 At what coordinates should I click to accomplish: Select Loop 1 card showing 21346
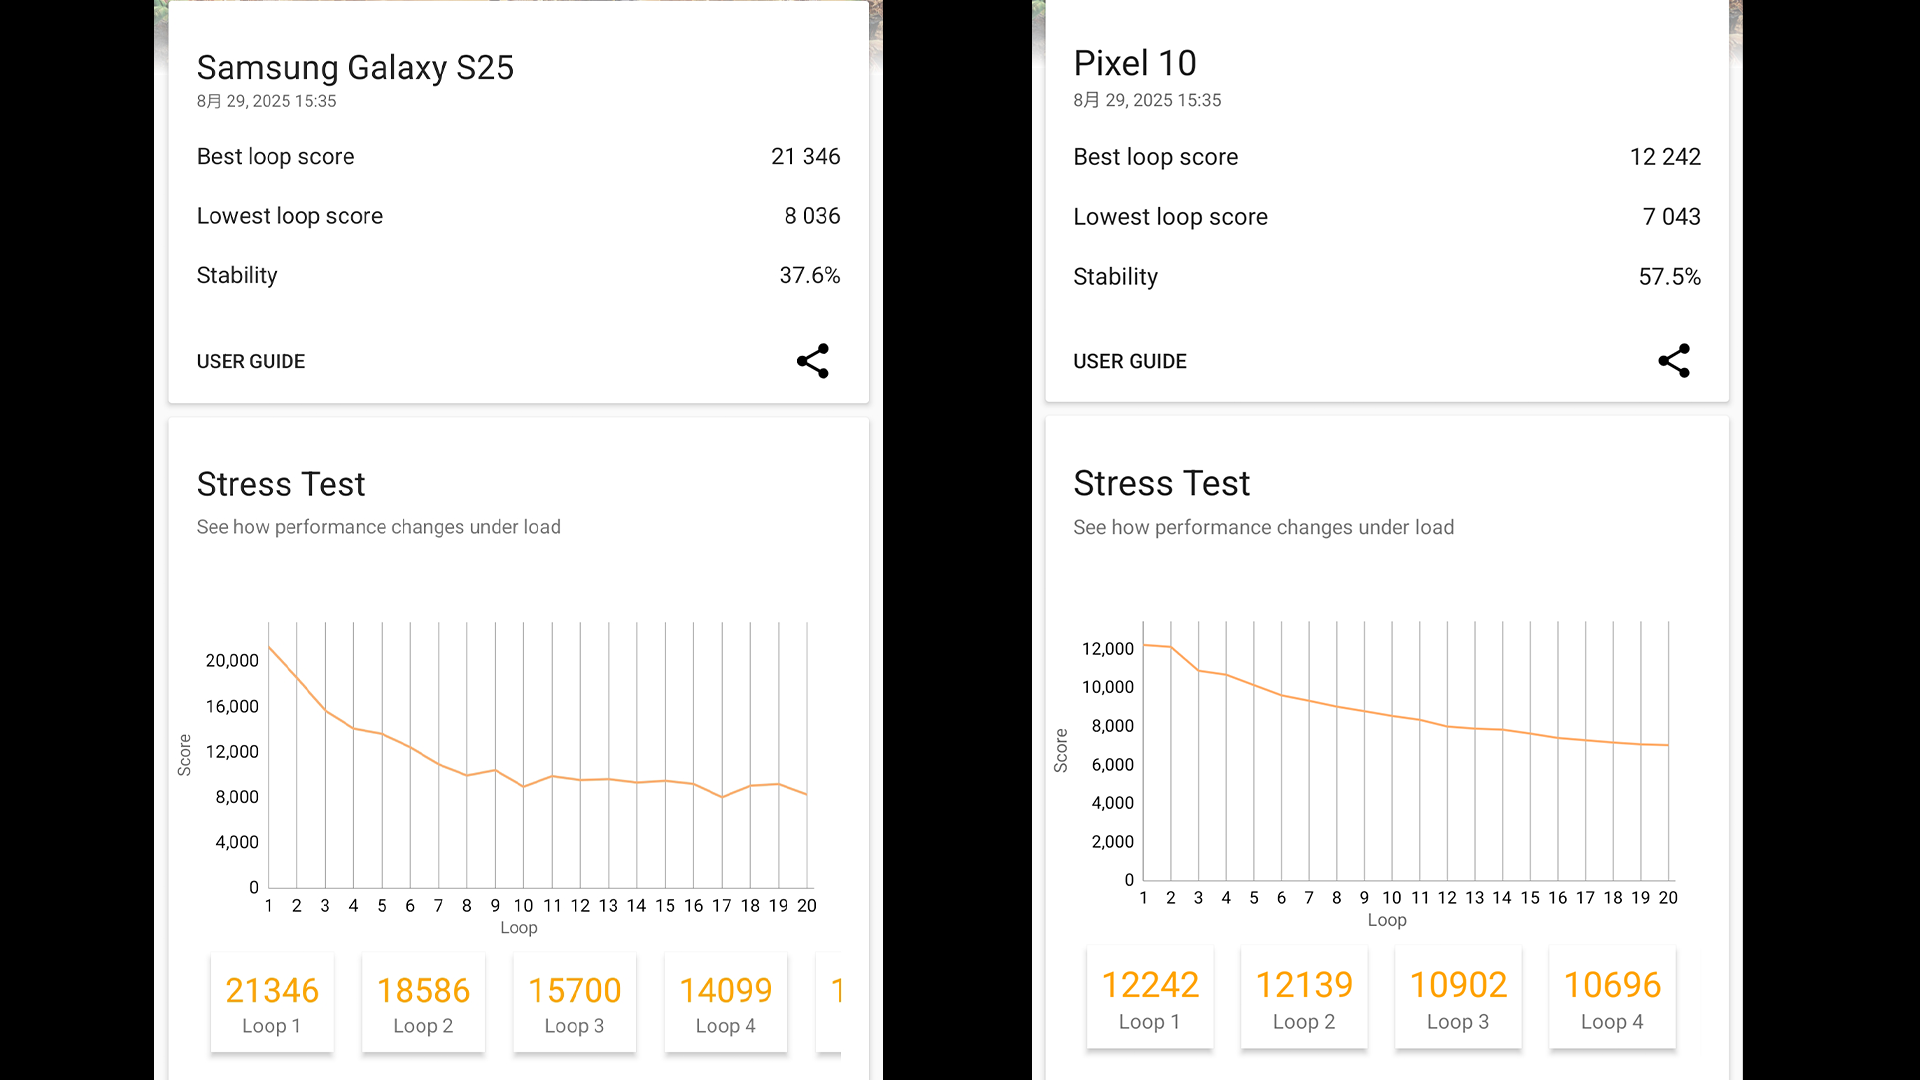[x=272, y=1003]
